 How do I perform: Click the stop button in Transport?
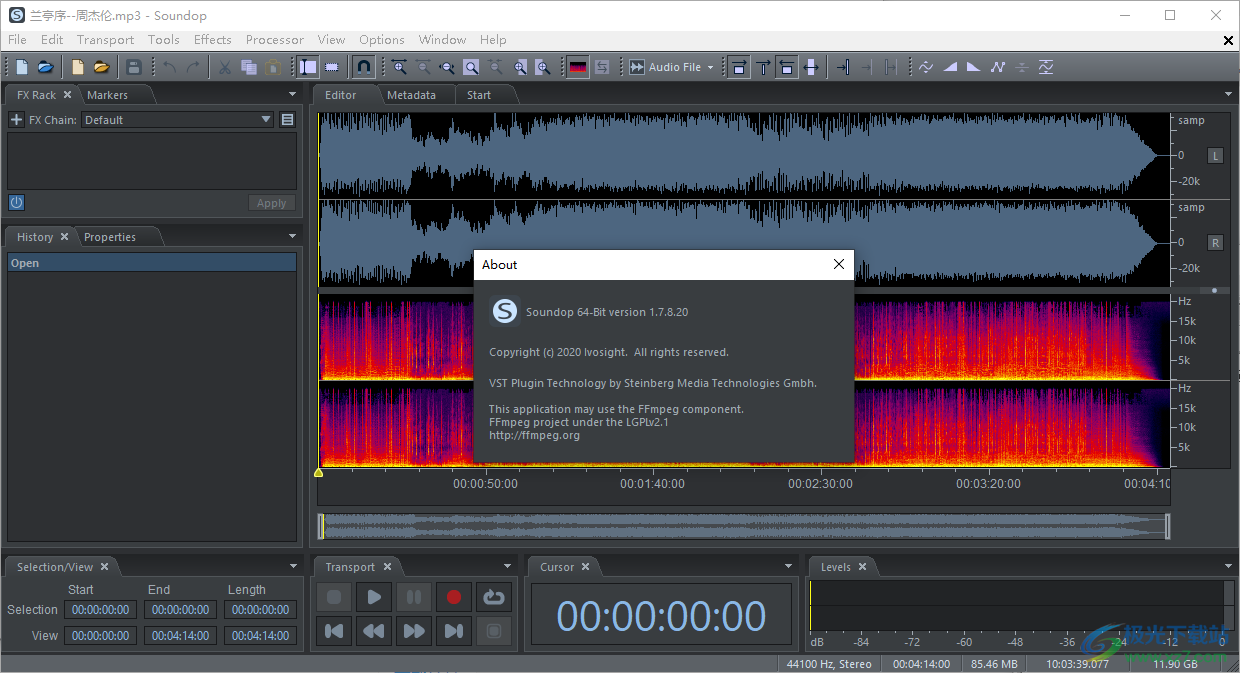pyautogui.click(x=334, y=597)
